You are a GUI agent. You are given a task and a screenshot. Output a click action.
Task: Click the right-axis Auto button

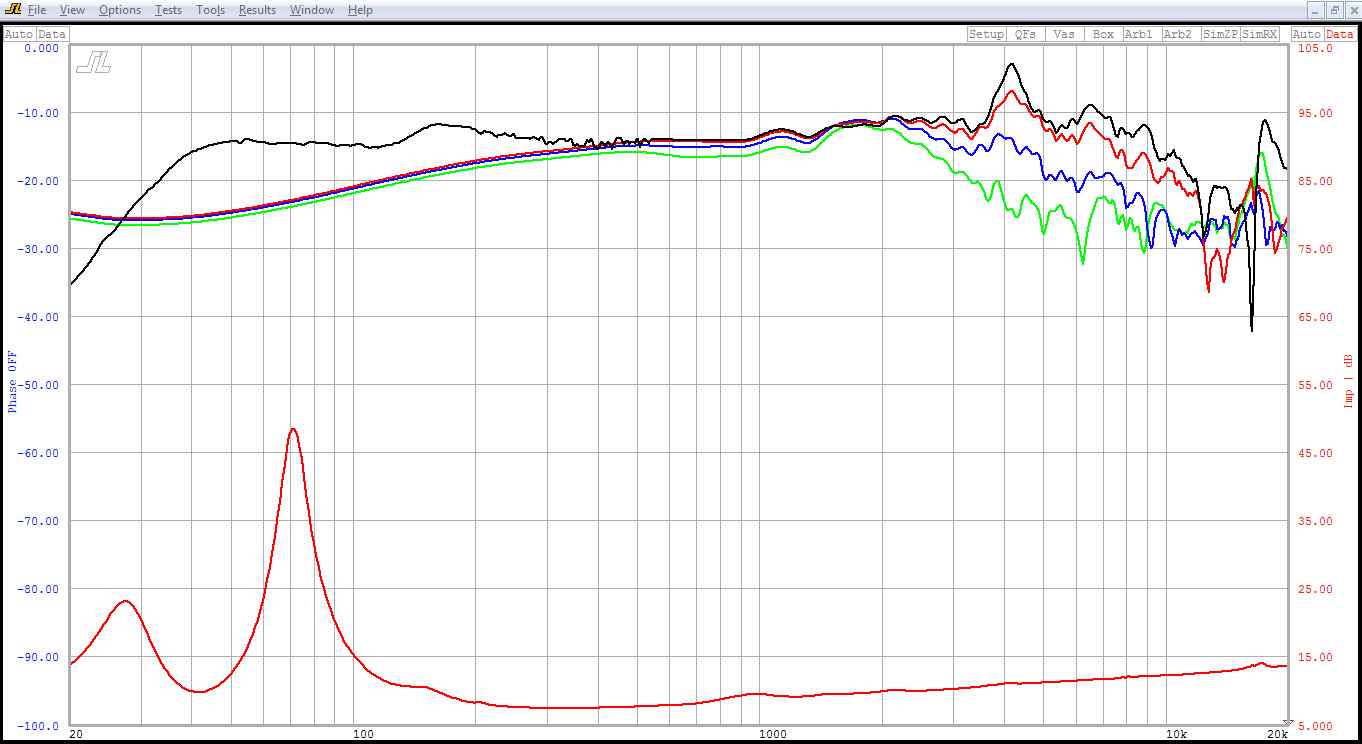pos(1307,34)
